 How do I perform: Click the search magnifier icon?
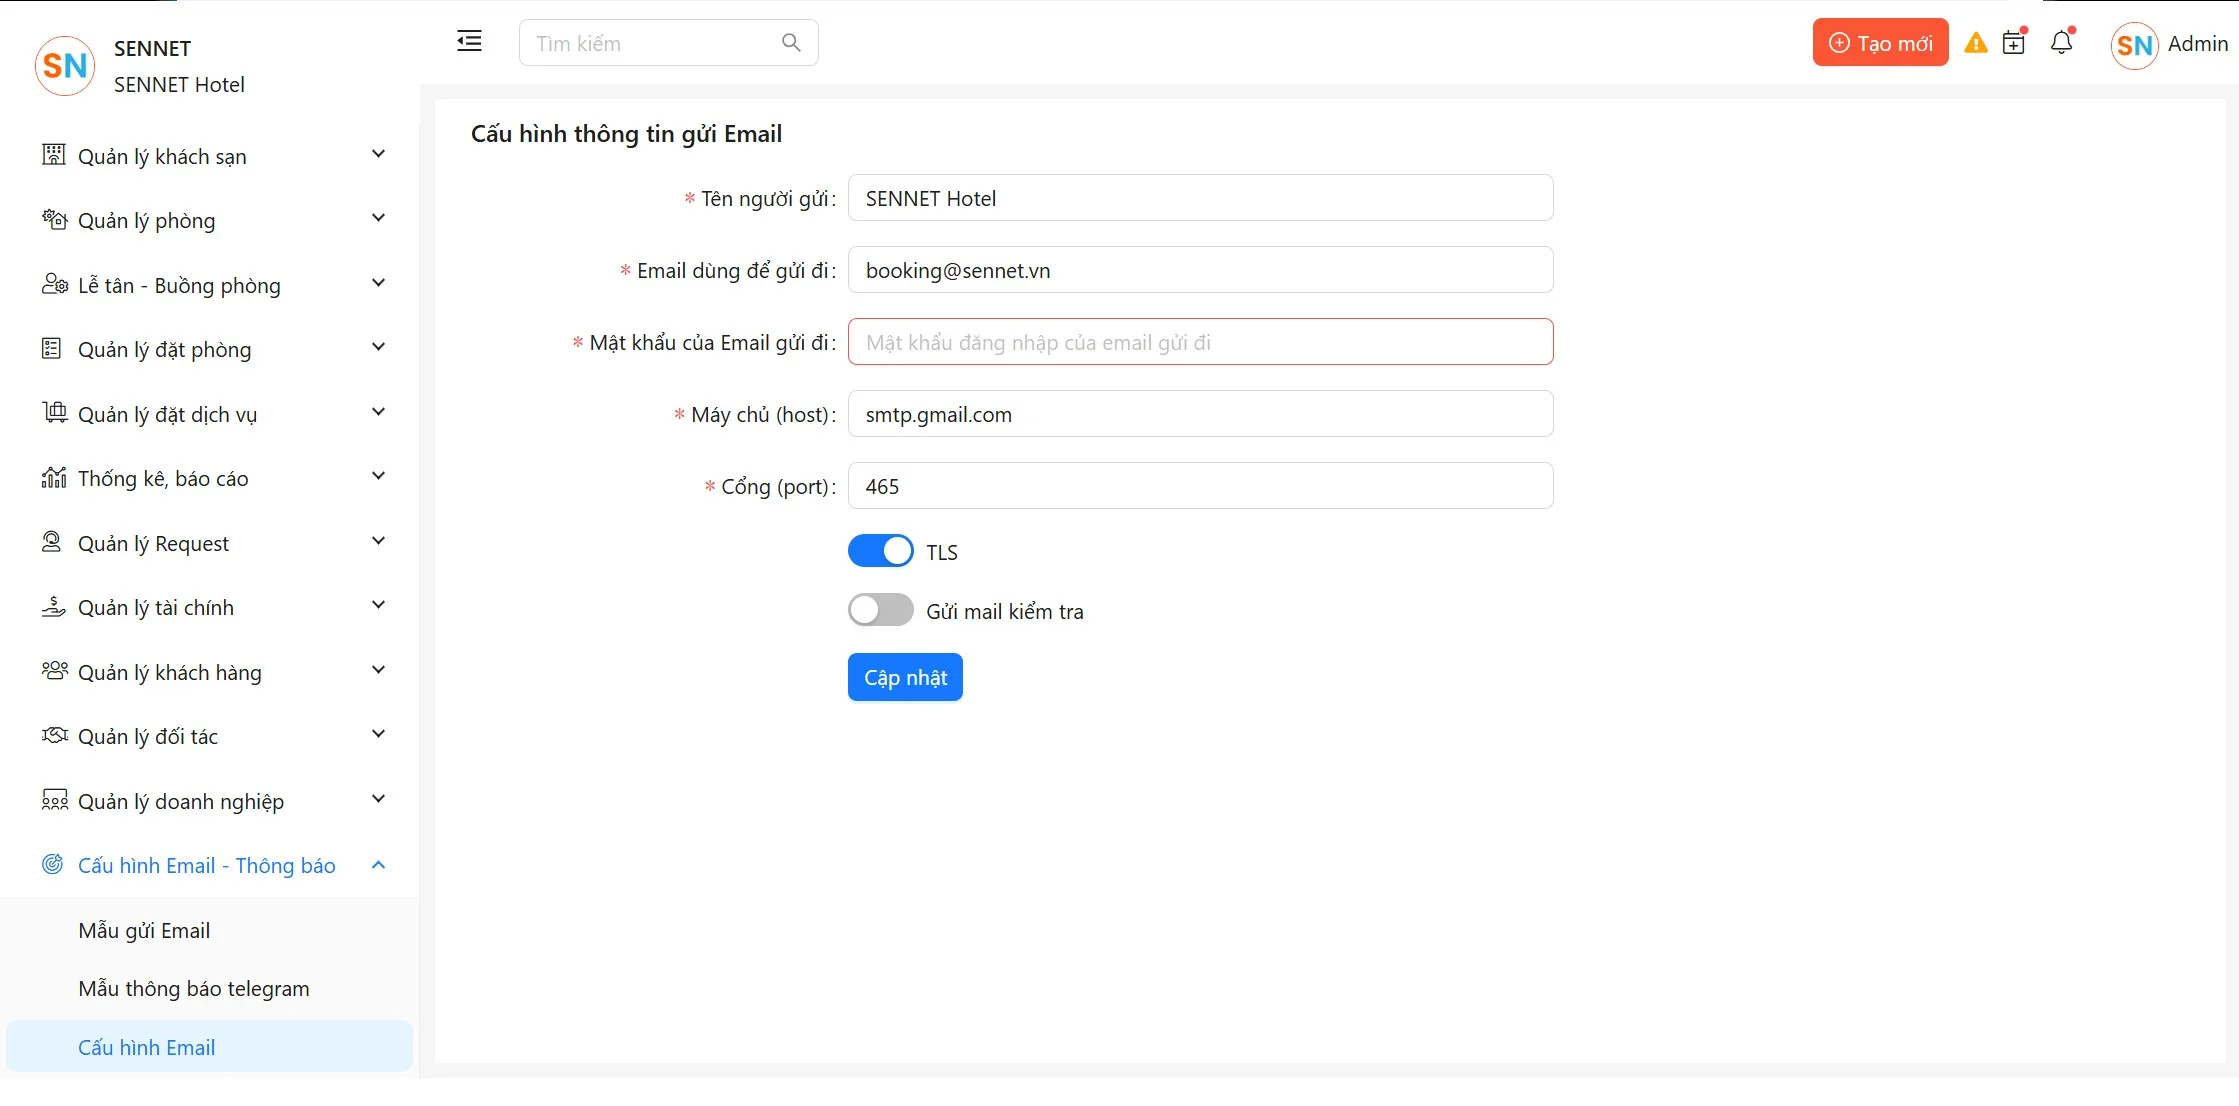pos(790,43)
